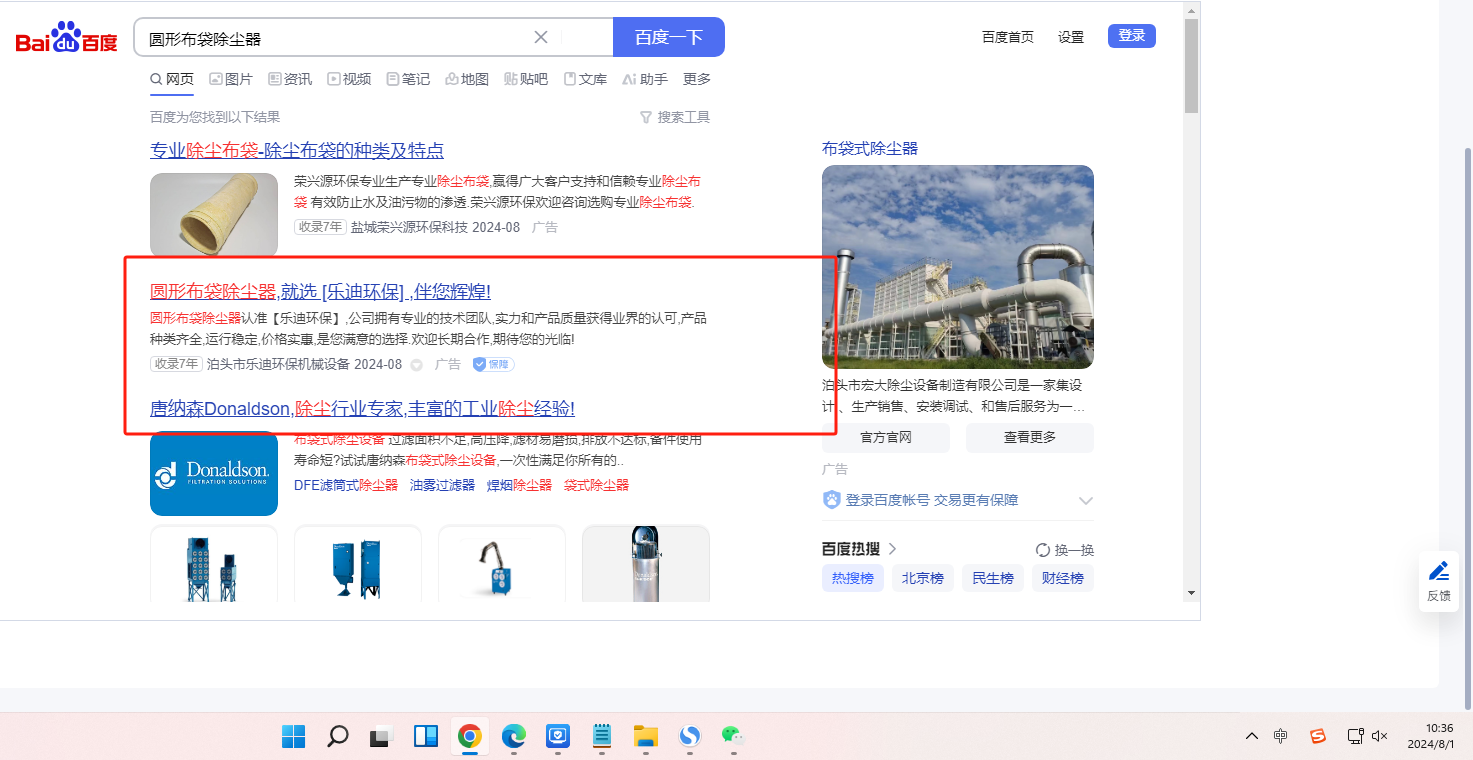1473x760 pixels.
Task: Open the Ai 助手 tab
Action: (645, 79)
